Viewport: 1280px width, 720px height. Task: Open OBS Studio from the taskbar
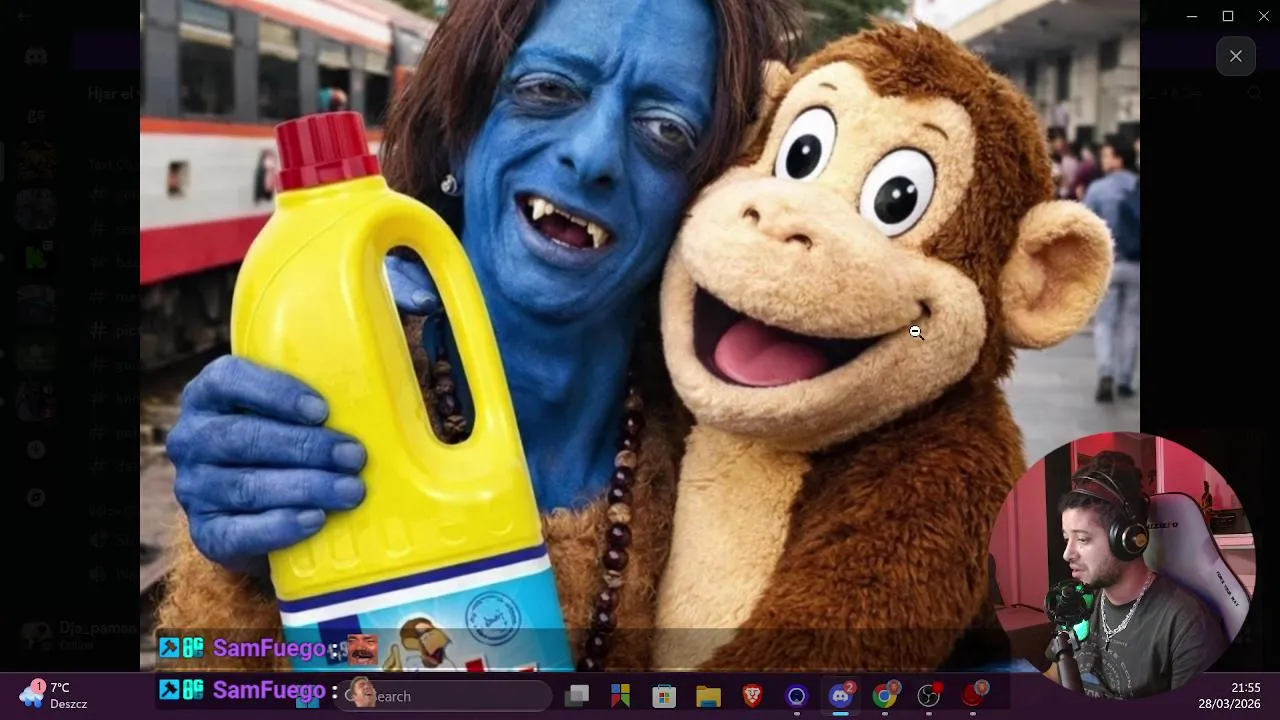tap(929, 696)
